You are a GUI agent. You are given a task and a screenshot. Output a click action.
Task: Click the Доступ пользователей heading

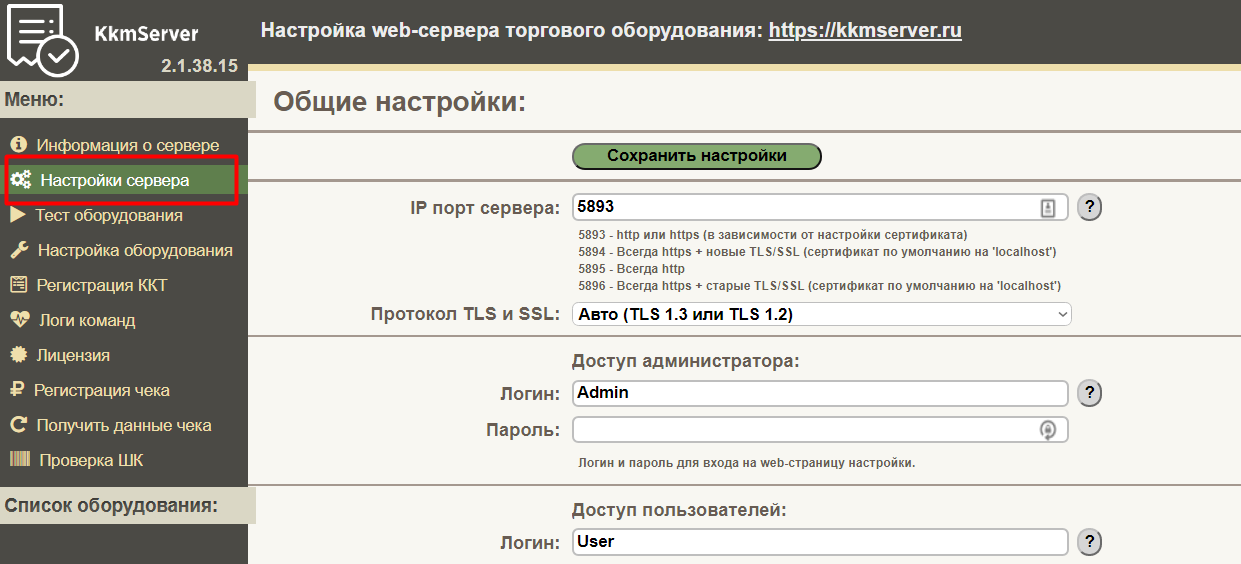679,510
